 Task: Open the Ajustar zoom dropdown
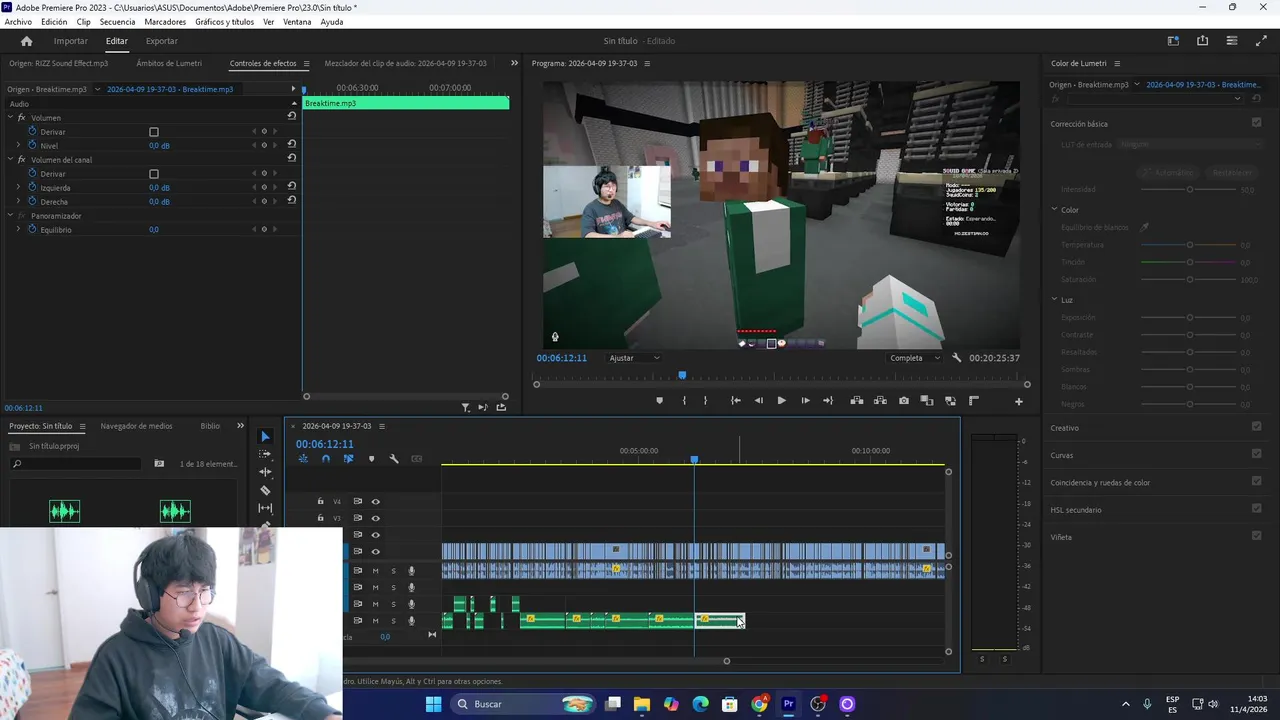click(x=635, y=358)
